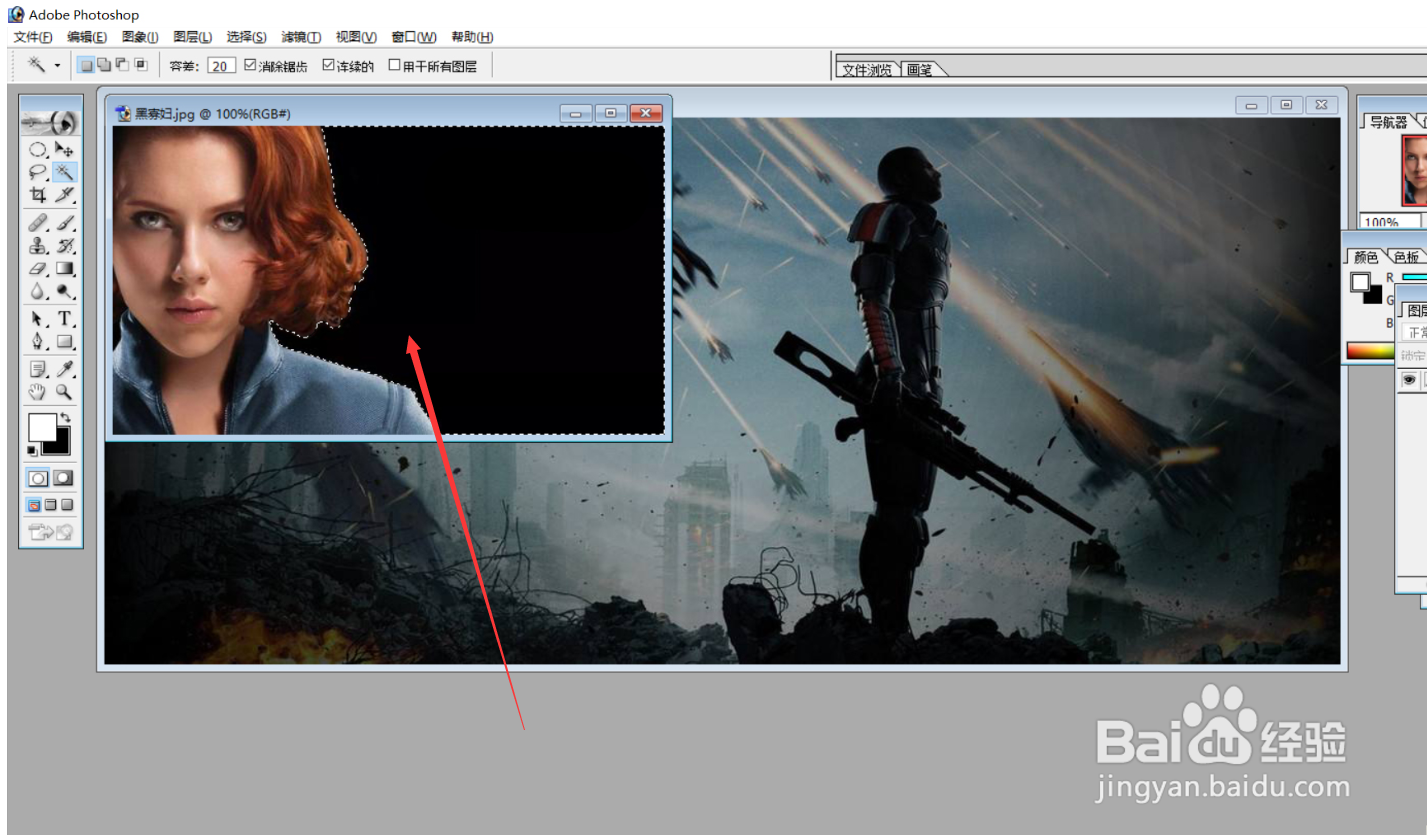Select the Type tool
This screenshot has width=1427, height=835.
pos(65,319)
